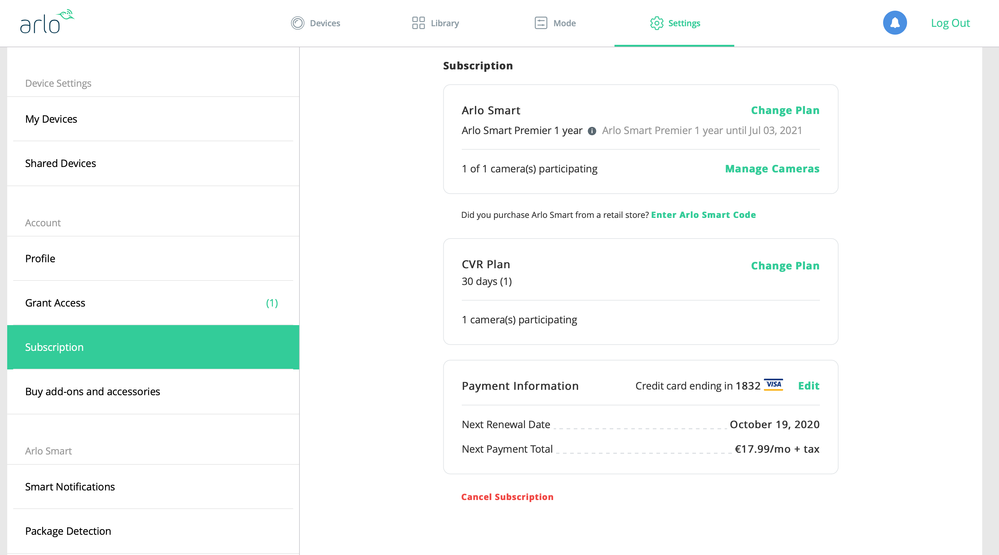Click the Mode icon
The height and width of the screenshot is (555, 999).
point(541,23)
